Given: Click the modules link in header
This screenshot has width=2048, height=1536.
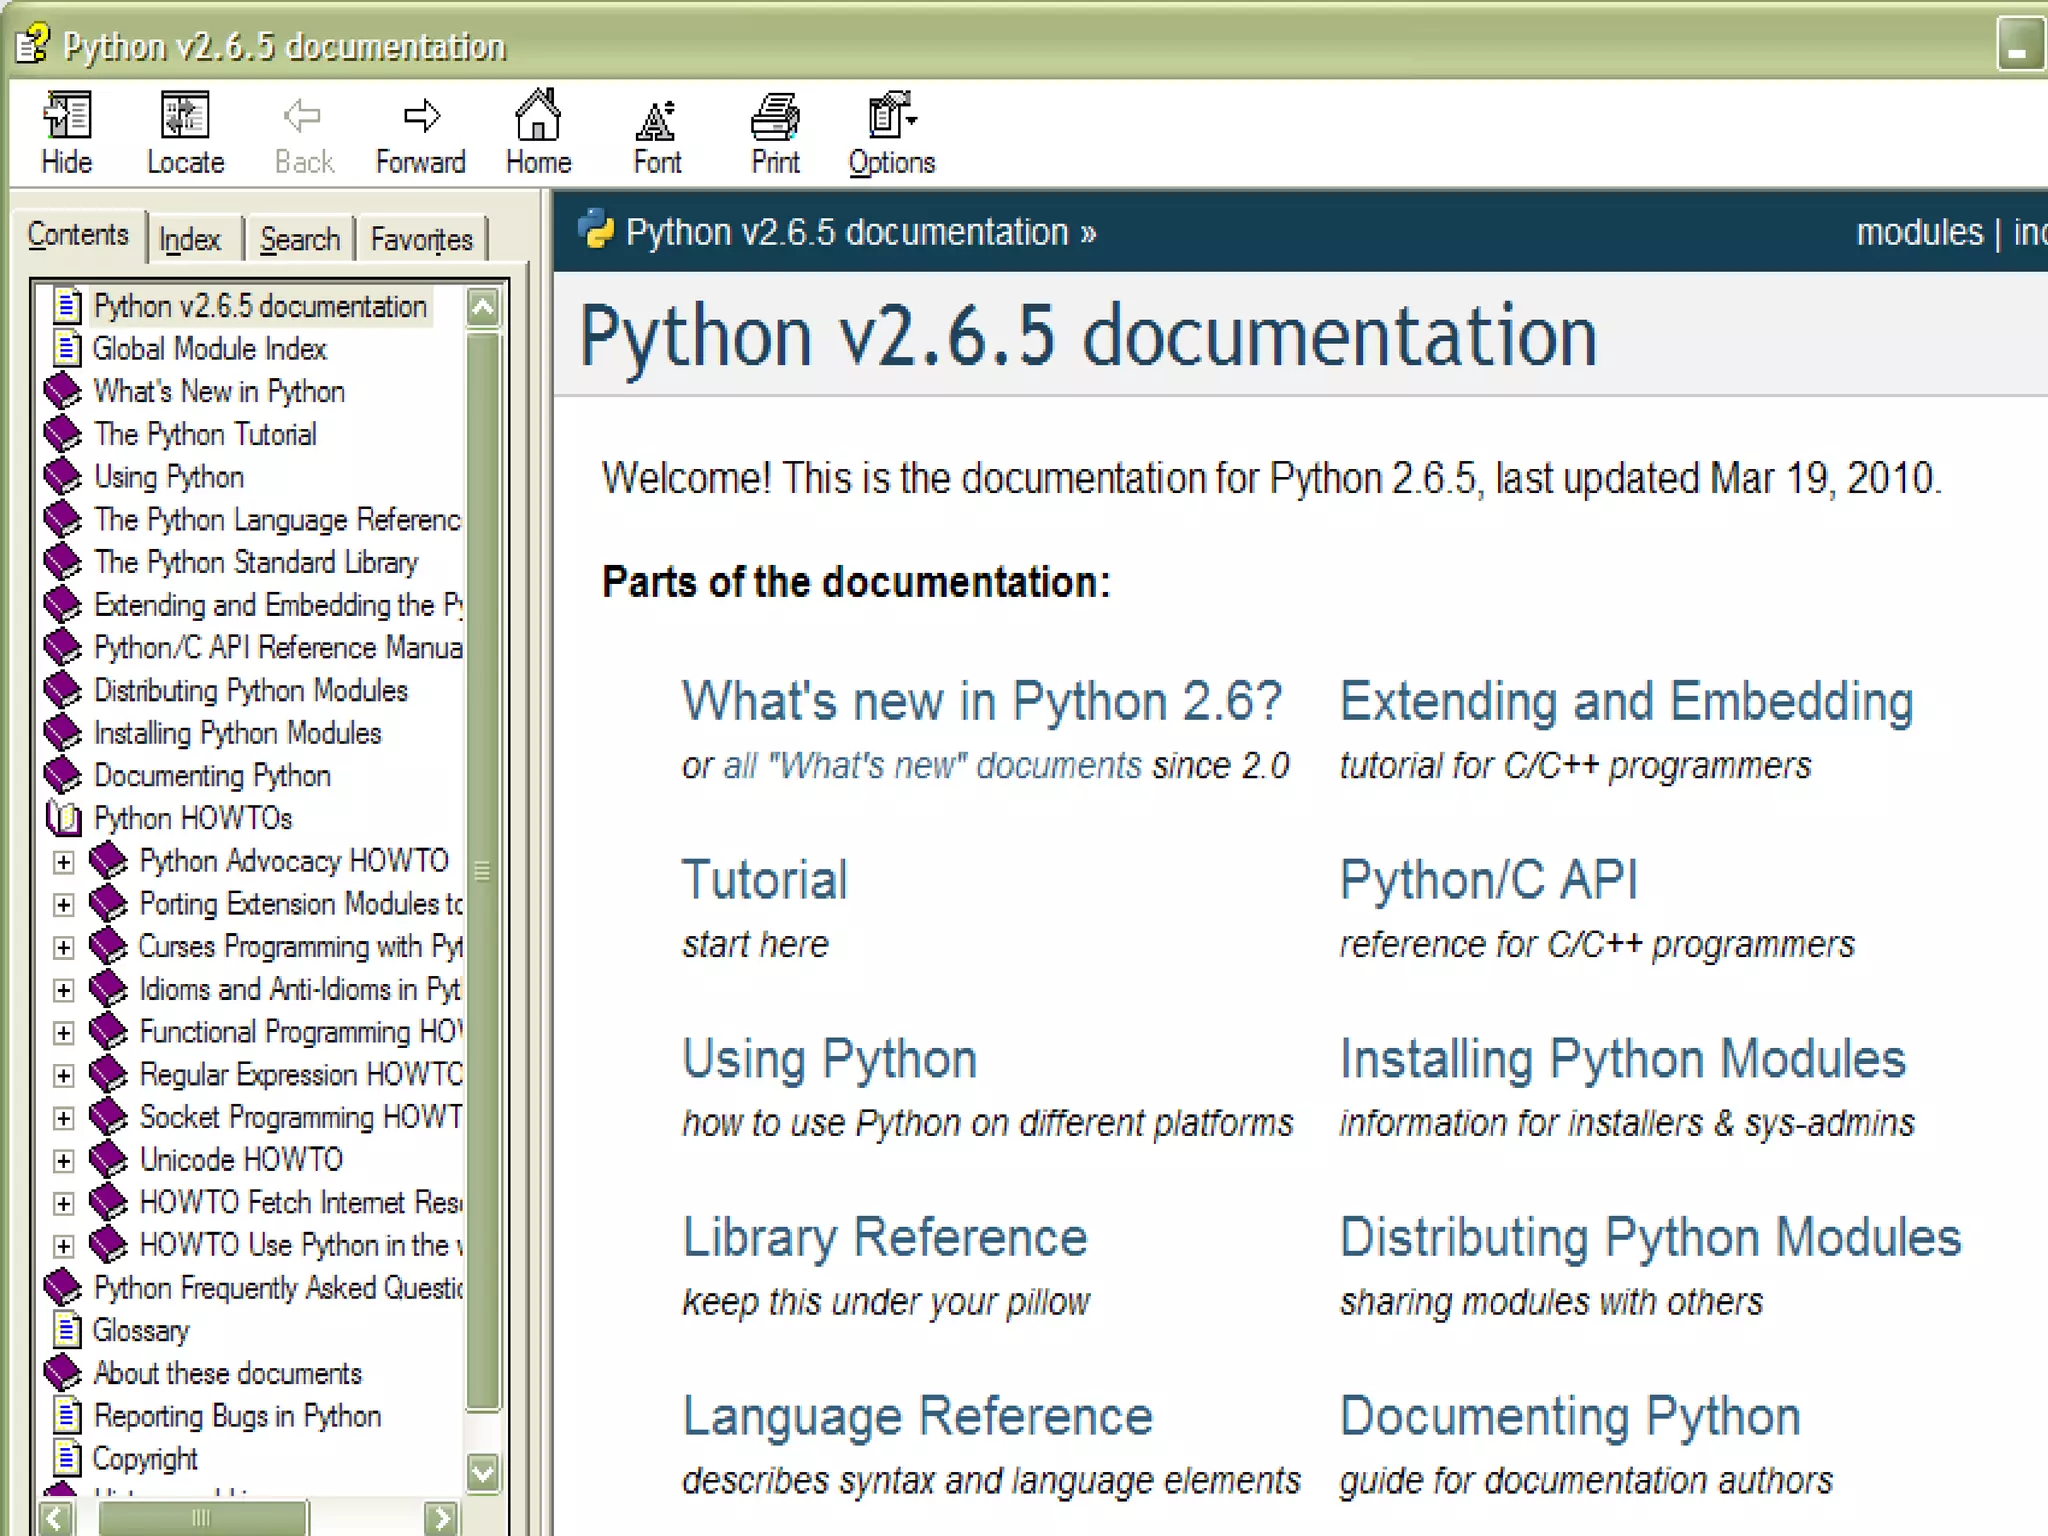Looking at the screenshot, I should 1918,232.
